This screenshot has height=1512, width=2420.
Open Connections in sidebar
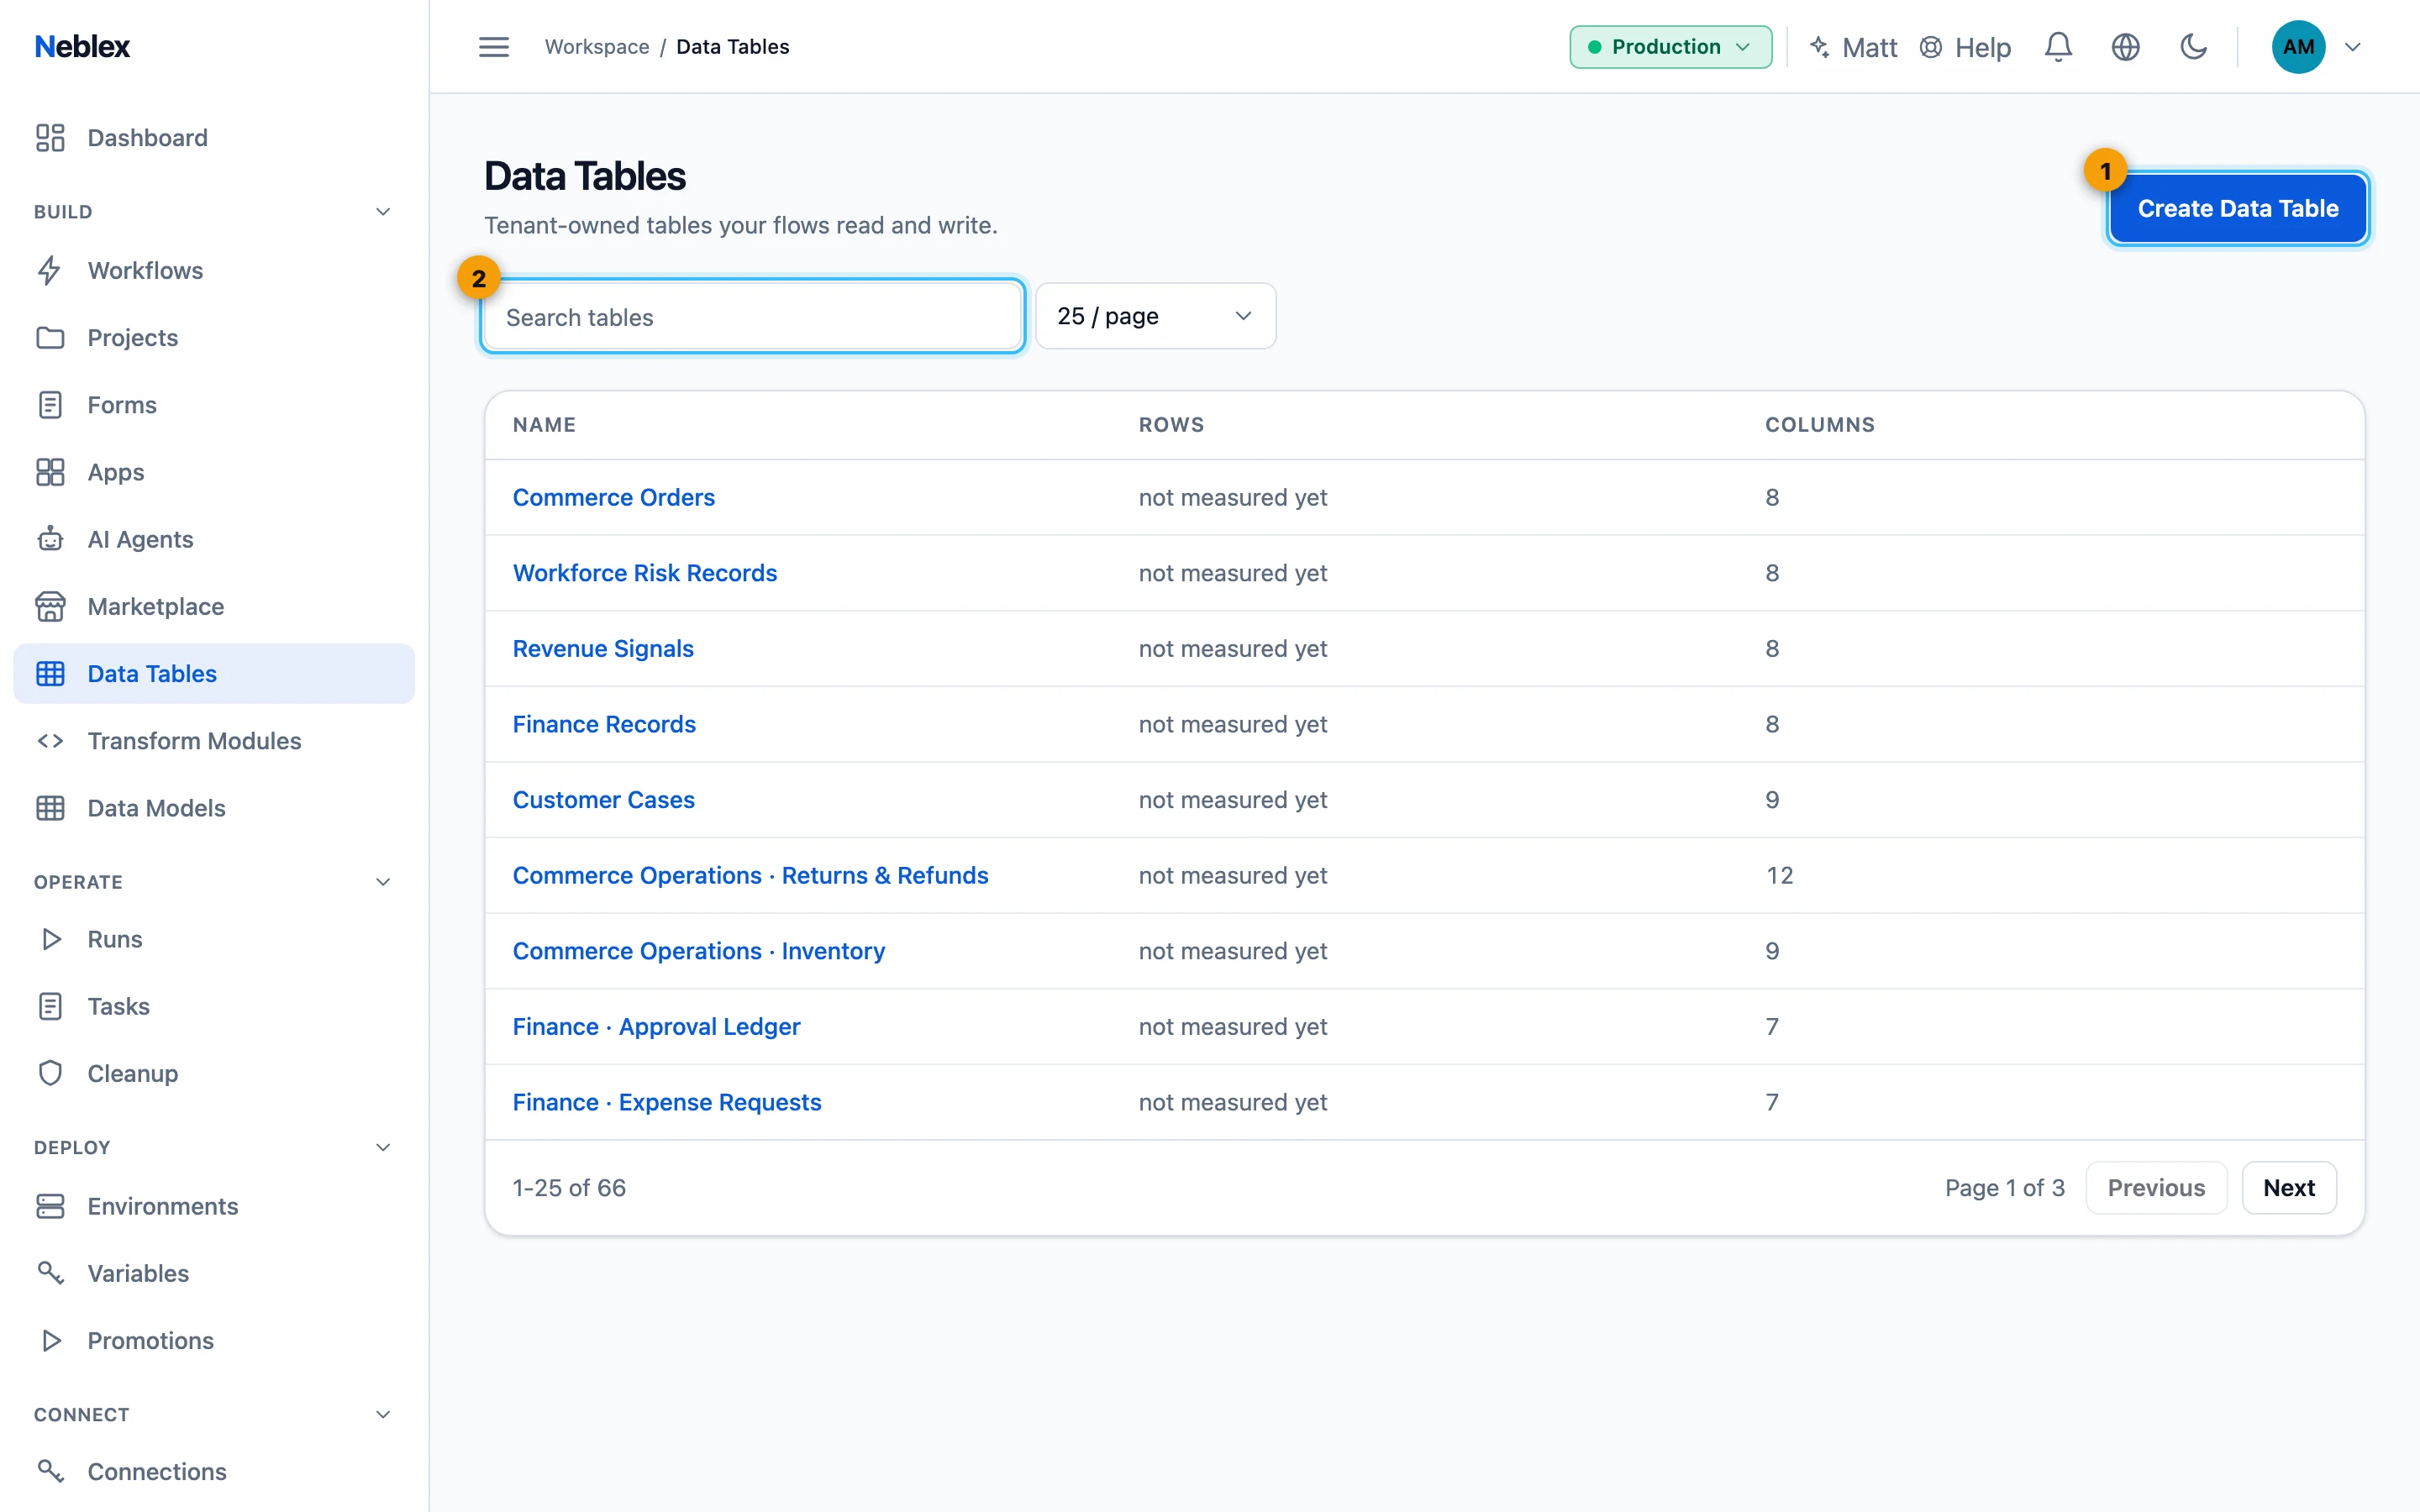coord(214,1471)
